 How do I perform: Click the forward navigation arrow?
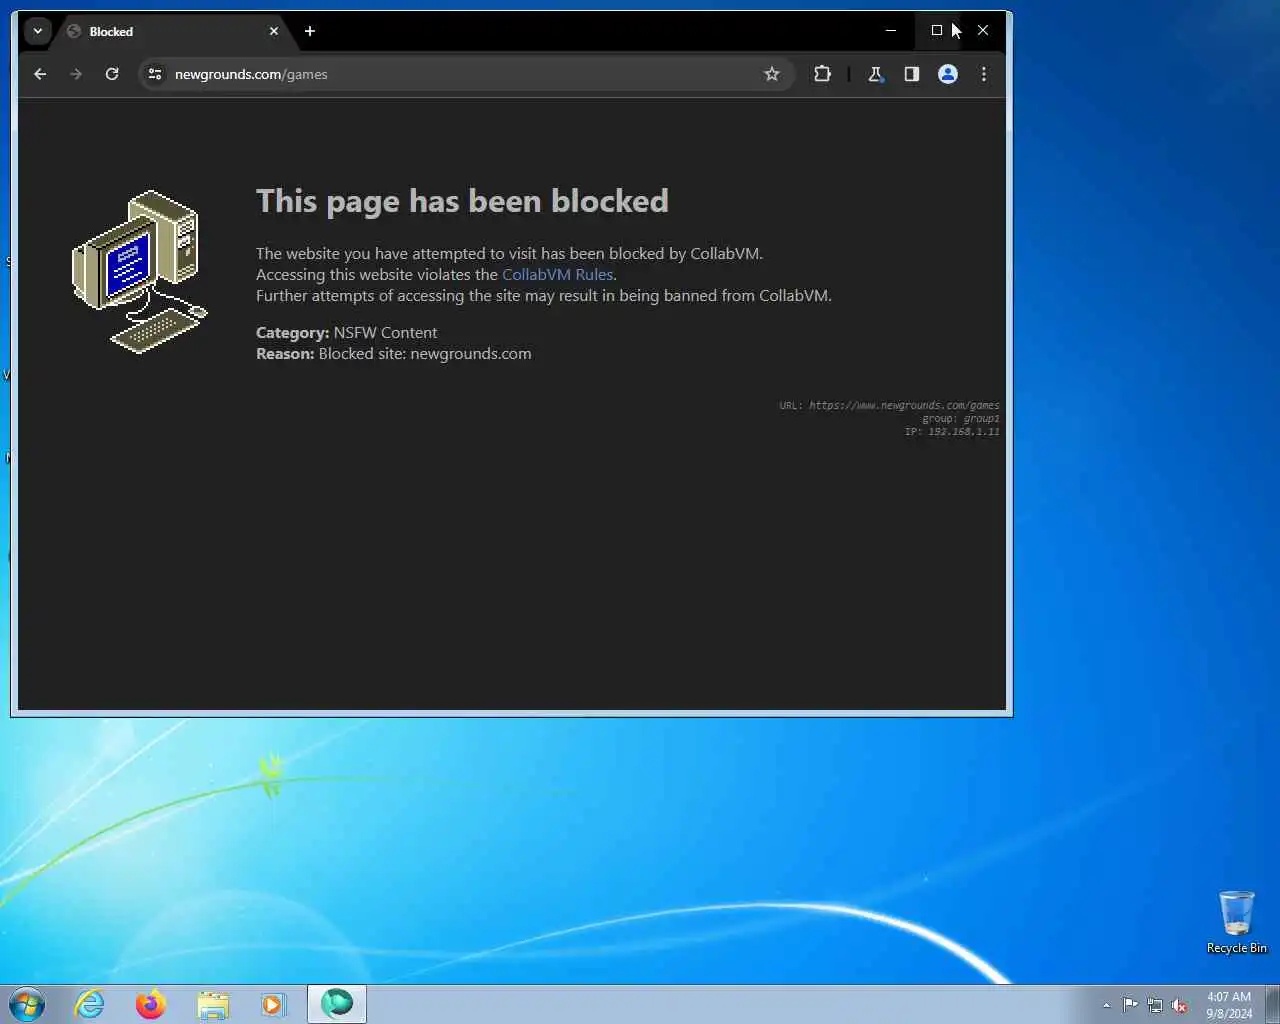pos(76,74)
